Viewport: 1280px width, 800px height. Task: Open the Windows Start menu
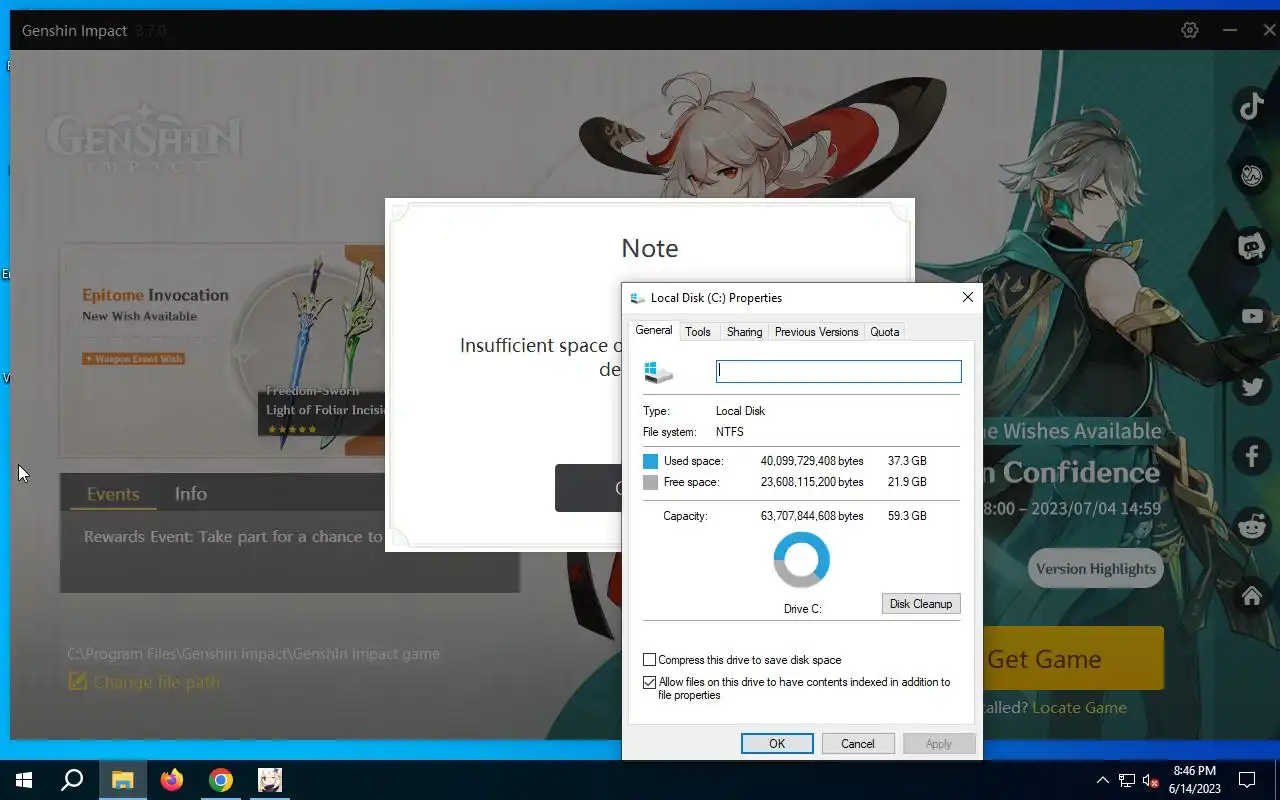(24, 780)
